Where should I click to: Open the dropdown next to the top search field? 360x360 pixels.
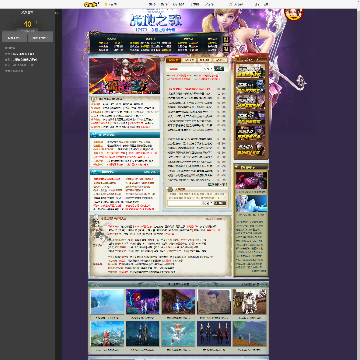point(208,69)
